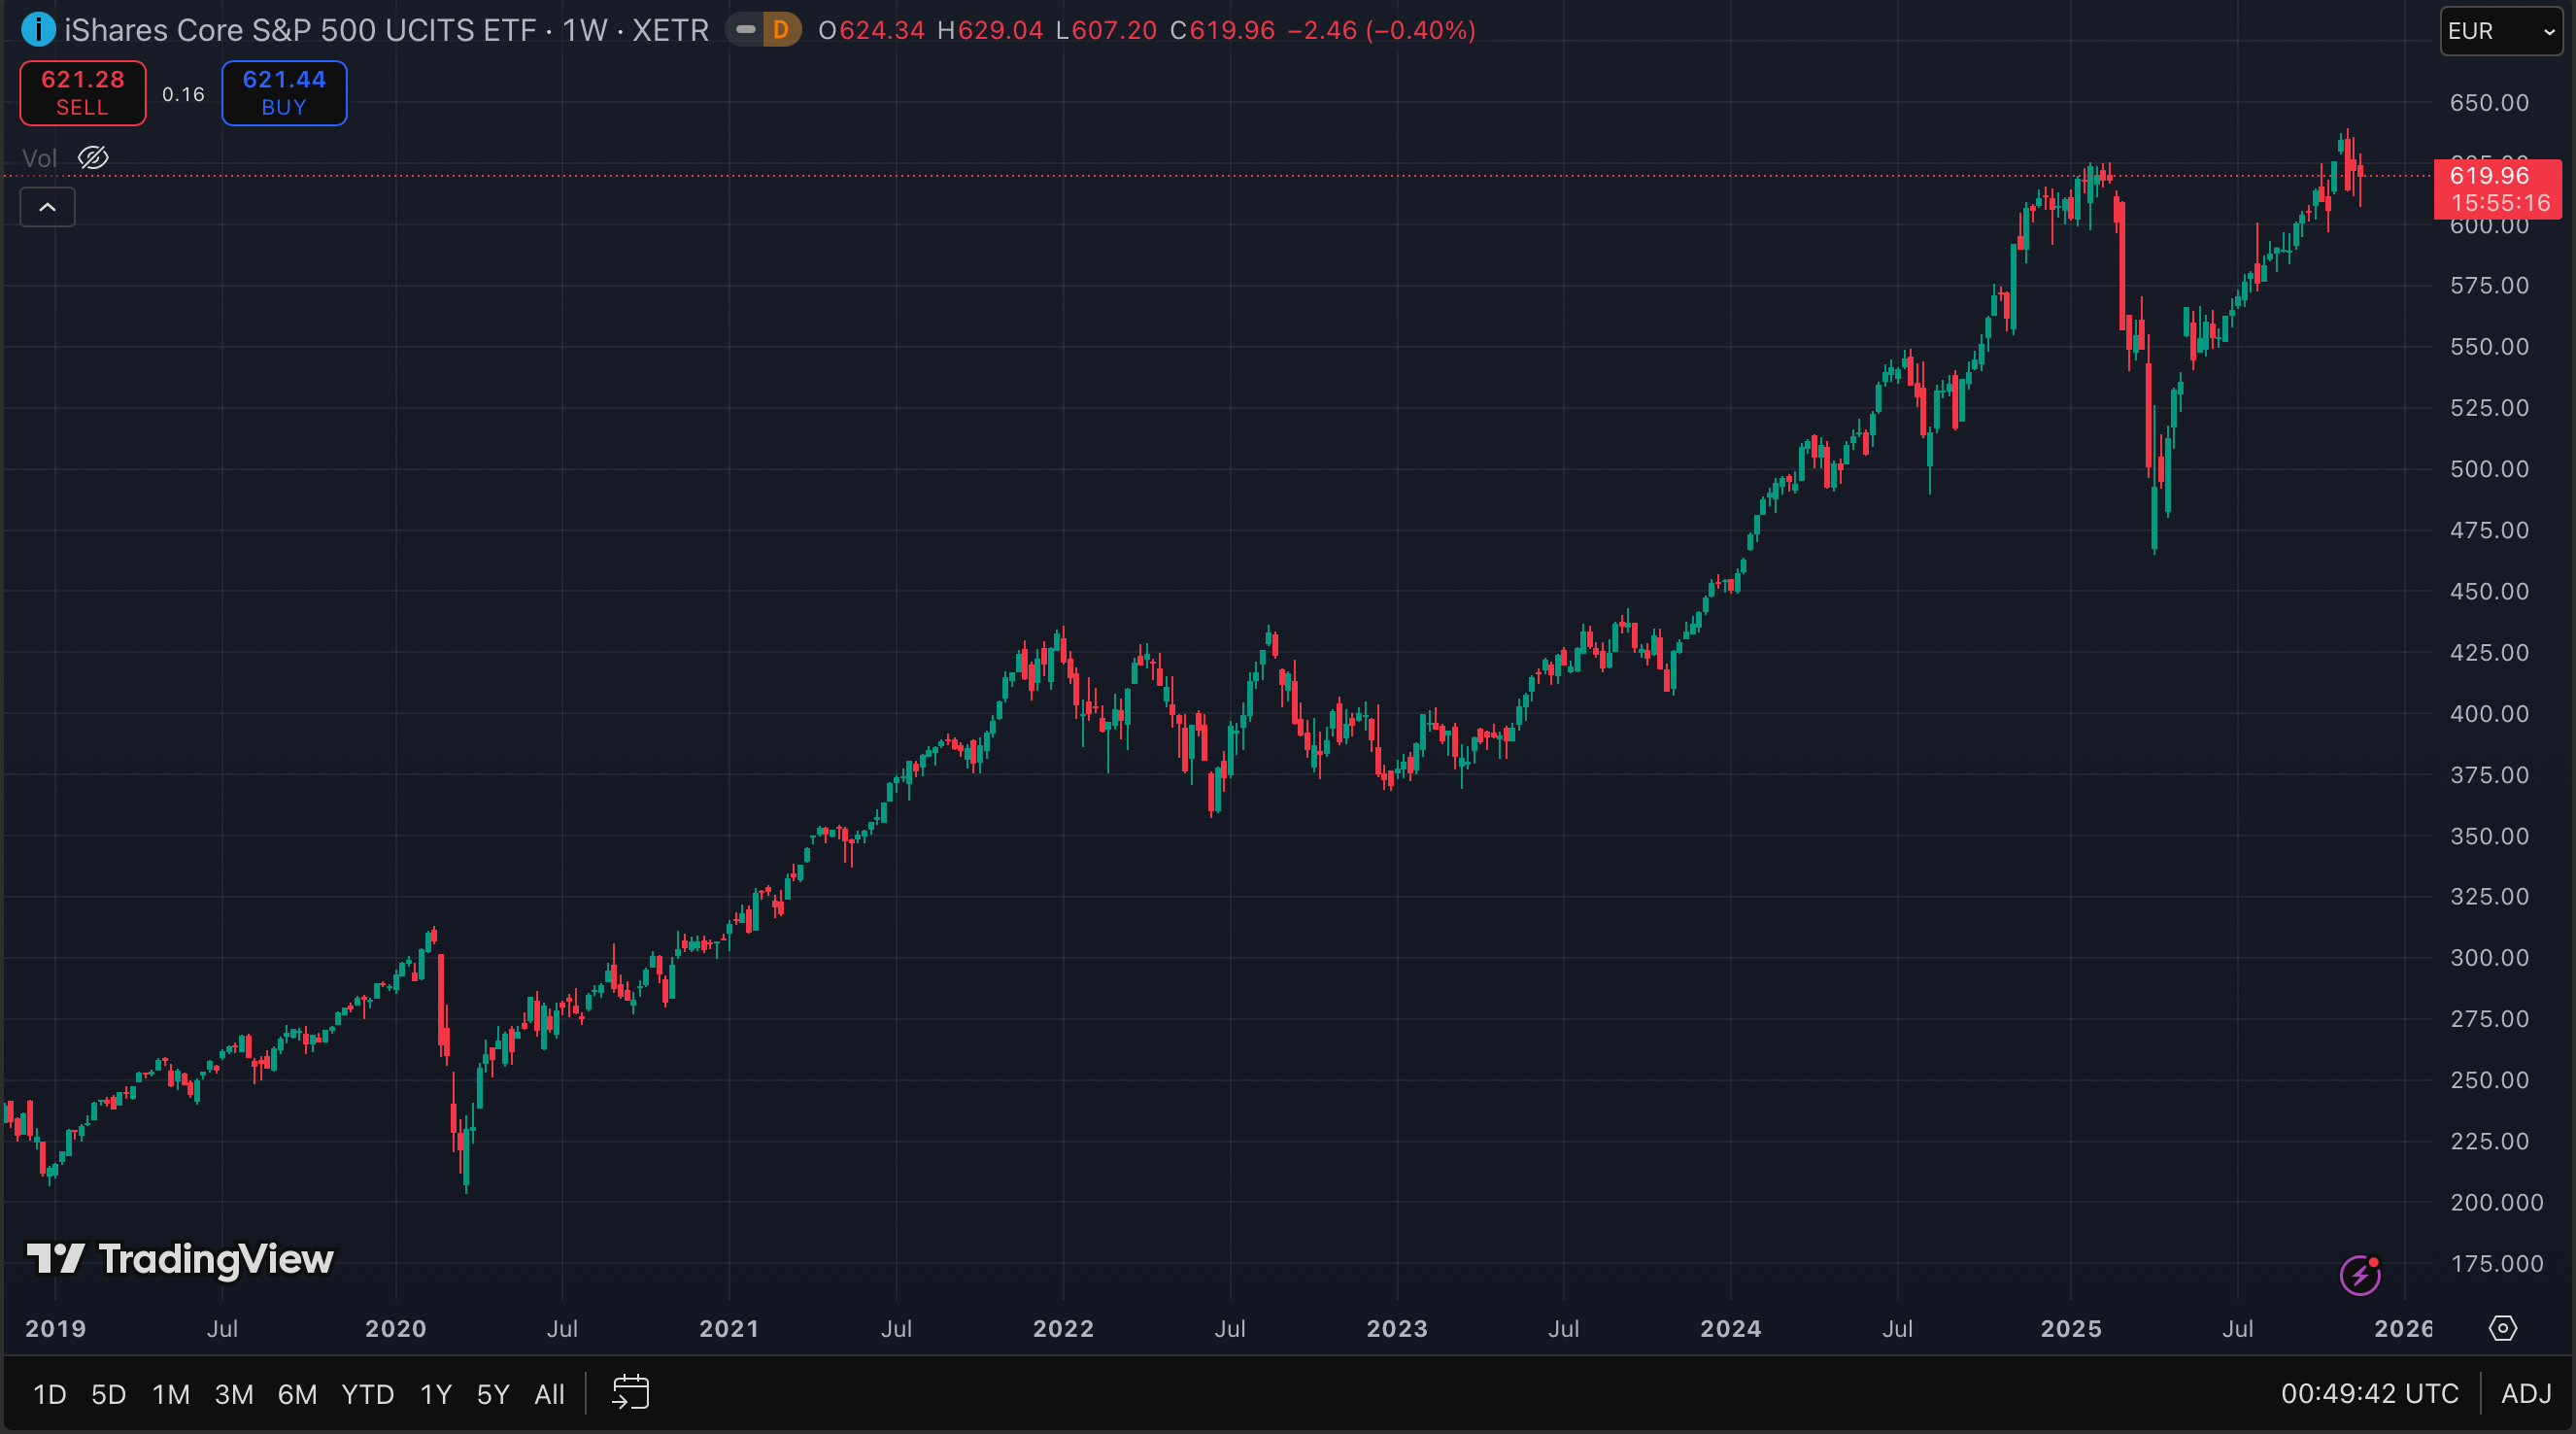Image resolution: width=2576 pixels, height=1434 pixels.
Task: Click the 00:49:42 UTC timezone clock
Action: point(2369,1393)
